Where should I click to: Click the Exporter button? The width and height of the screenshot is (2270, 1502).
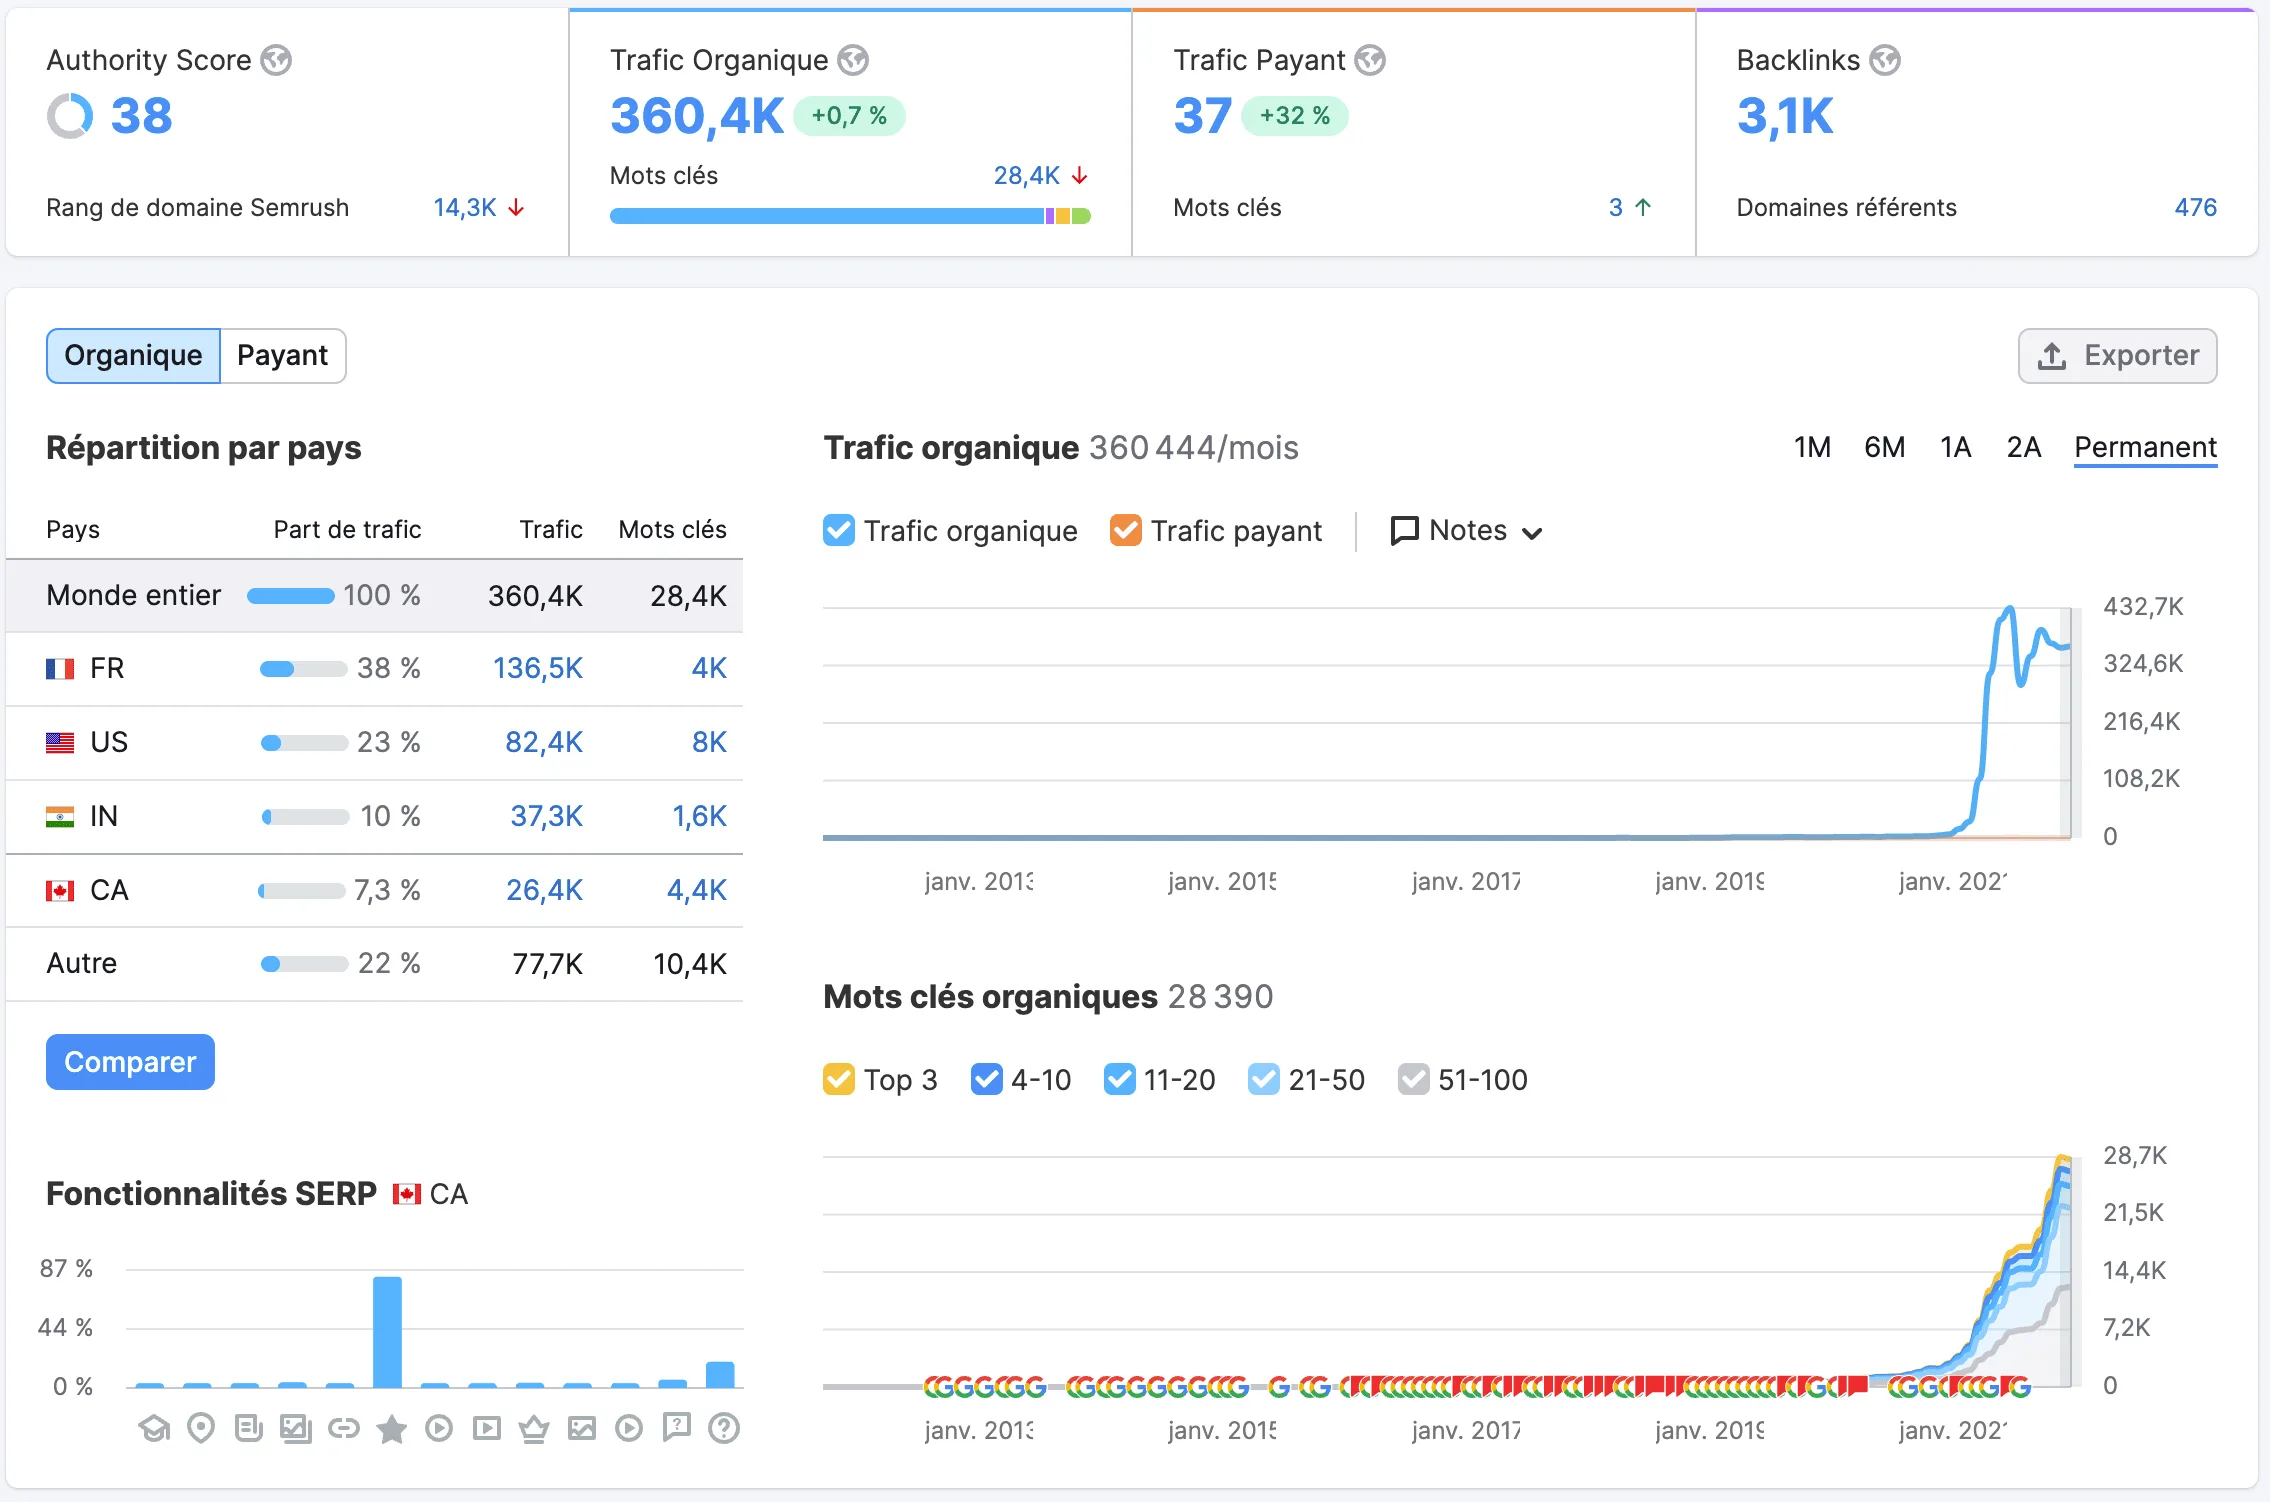tap(2117, 356)
